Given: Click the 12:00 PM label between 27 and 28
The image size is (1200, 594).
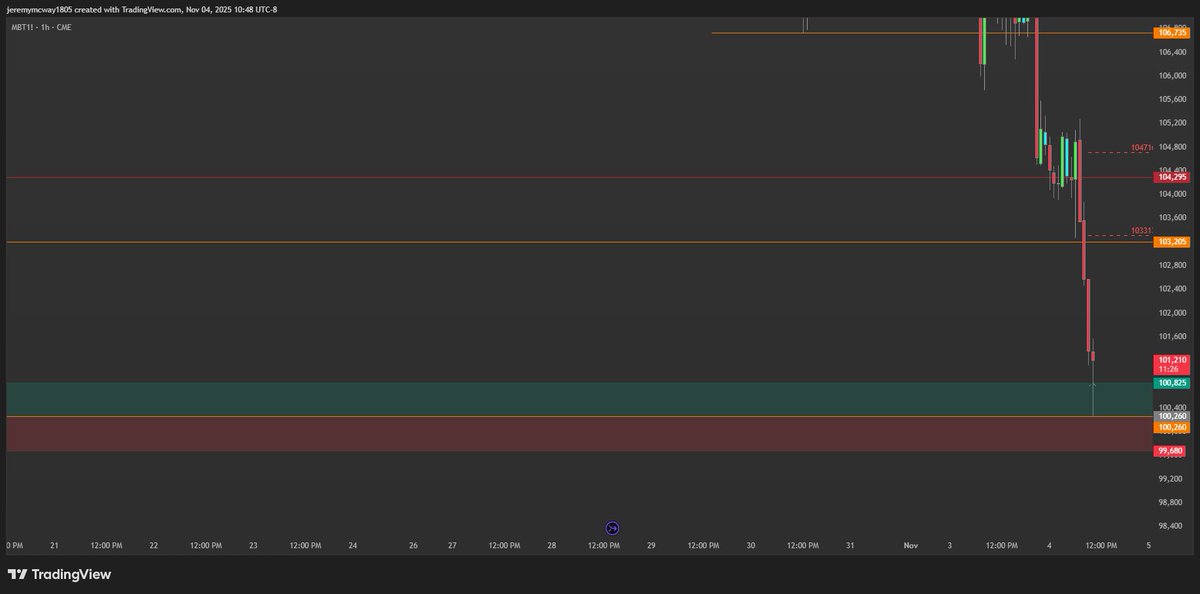Looking at the screenshot, I should tap(504, 546).
